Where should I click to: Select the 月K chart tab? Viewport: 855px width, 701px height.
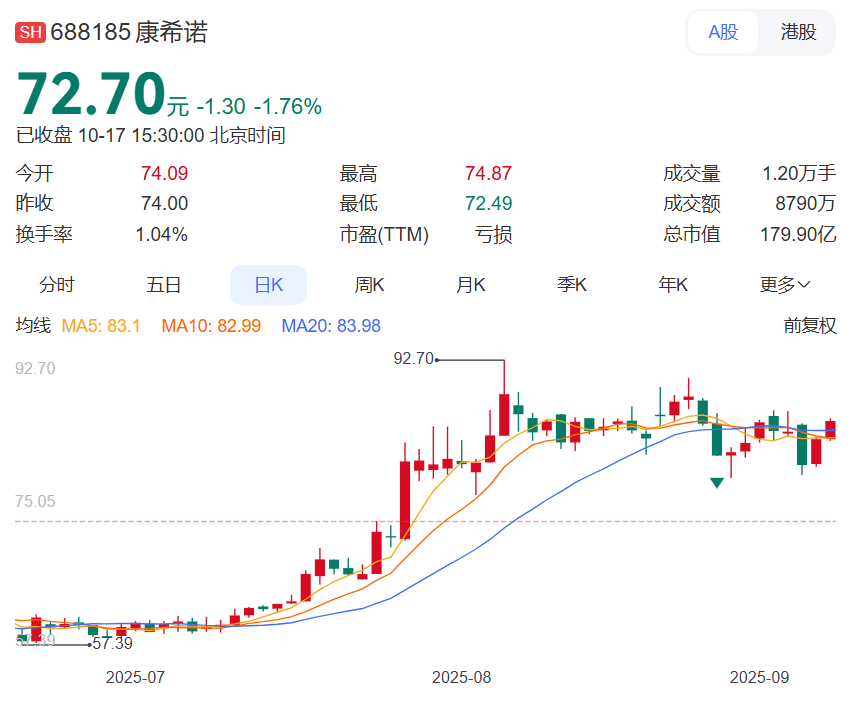(471, 285)
